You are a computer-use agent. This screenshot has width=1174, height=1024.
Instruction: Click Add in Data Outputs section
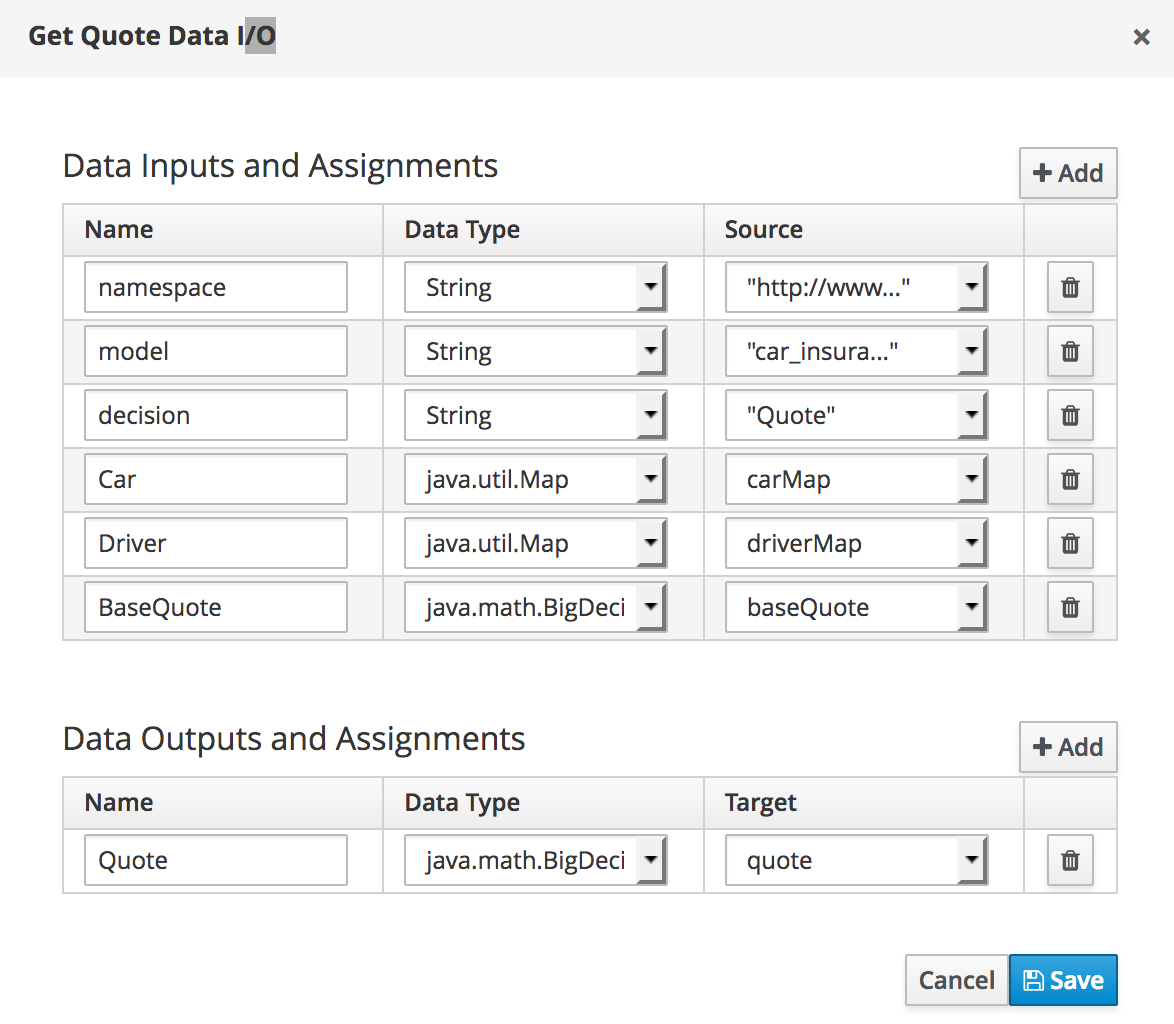[x=1067, y=746]
